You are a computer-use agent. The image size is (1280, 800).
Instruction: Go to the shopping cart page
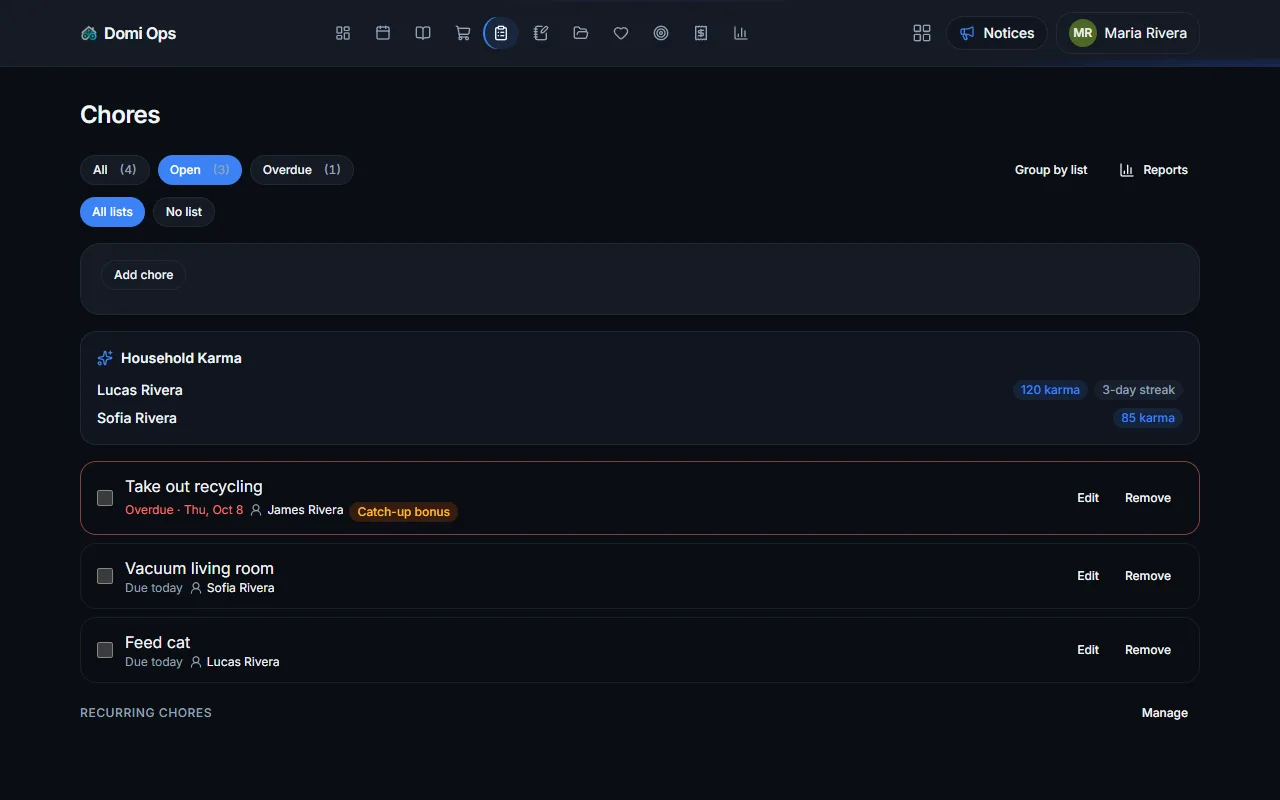point(463,33)
